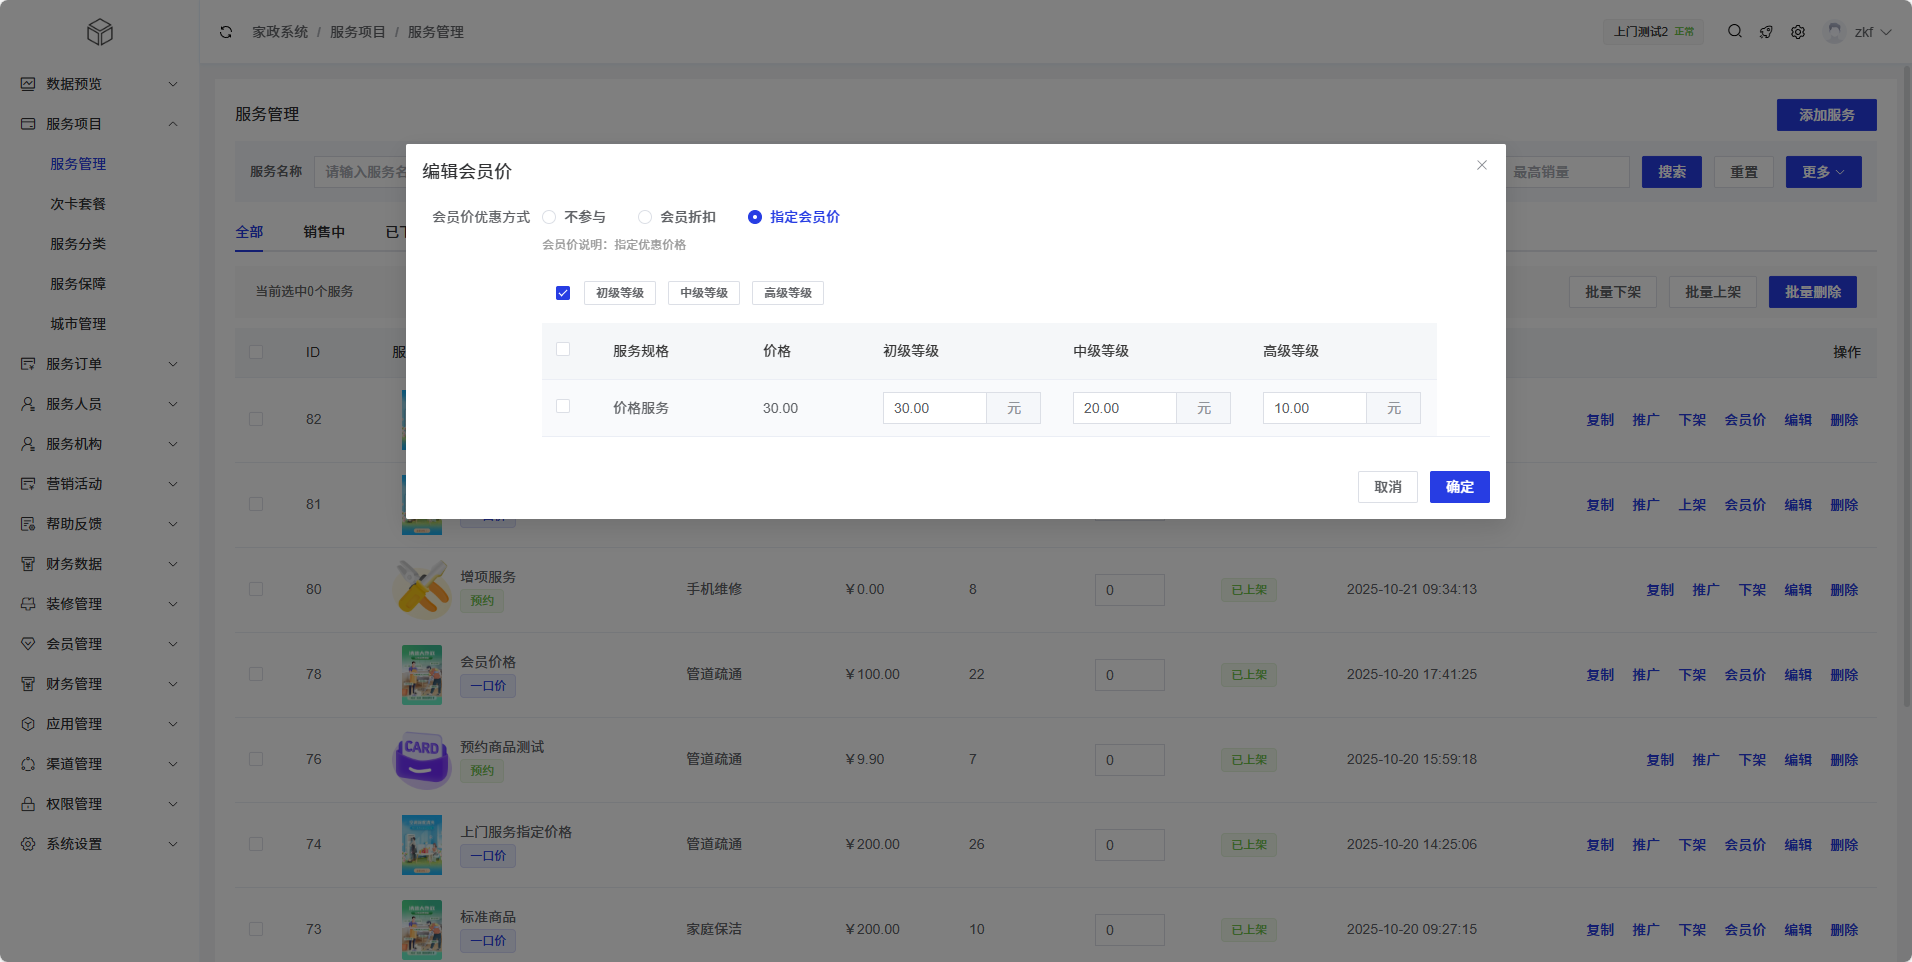Expand the 会员管理 sidebar menu
The height and width of the screenshot is (962, 1912).
pos(100,644)
